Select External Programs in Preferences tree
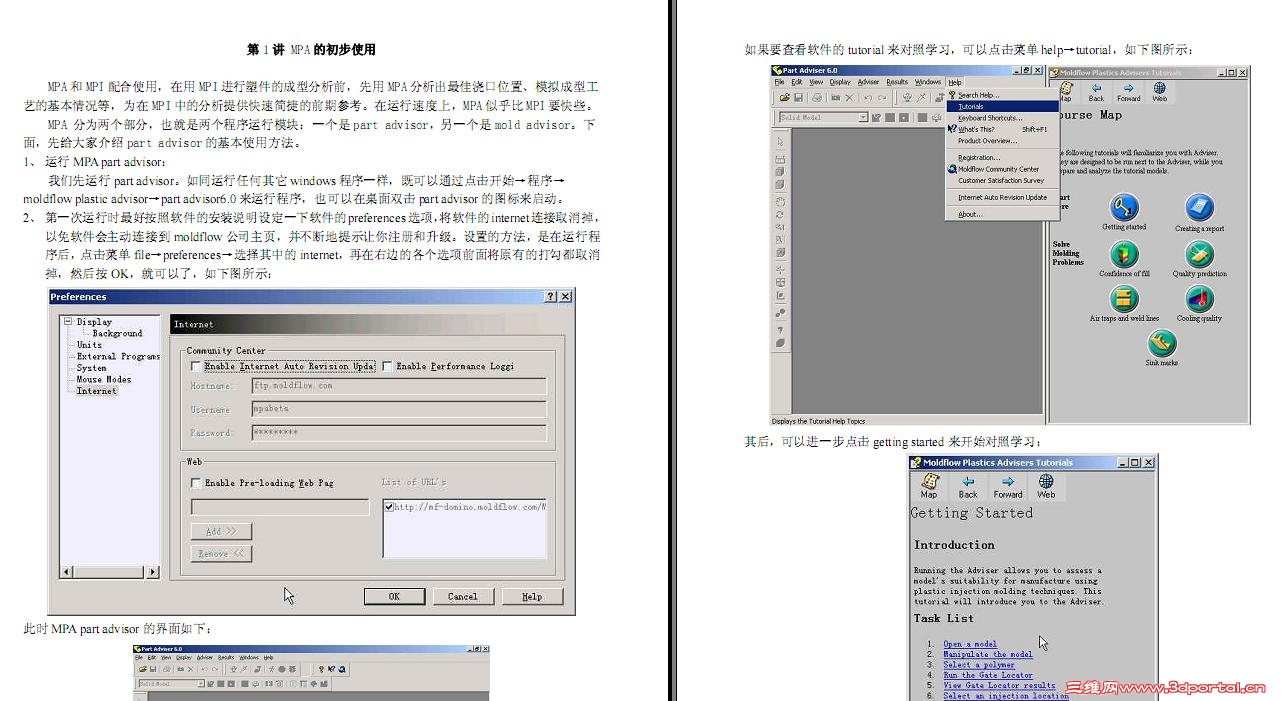Viewport: 1285px width, 701px height. tap(118, 356)
